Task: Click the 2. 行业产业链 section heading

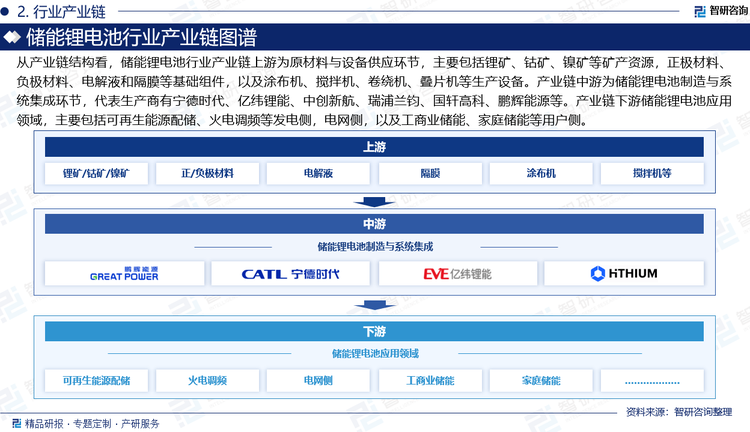Action: point(61,11)
